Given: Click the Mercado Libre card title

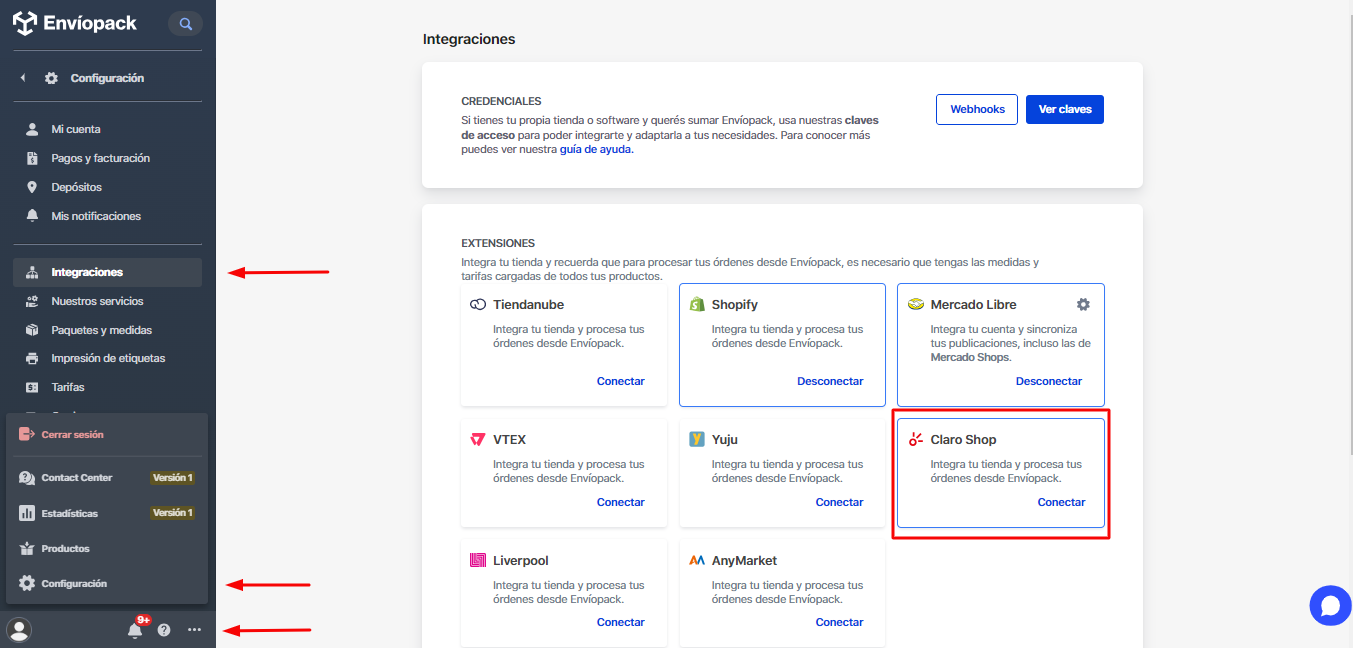Looking at the screenshot, I should coord(974,304).
